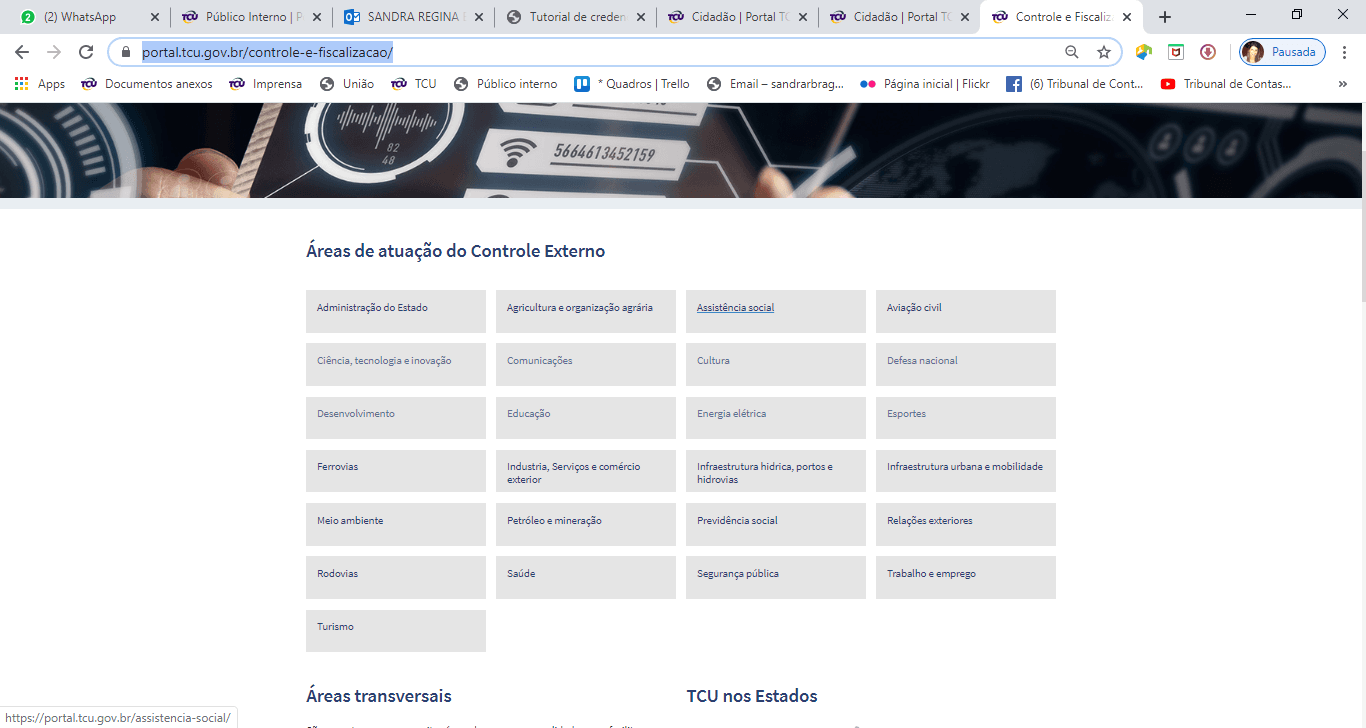Open Chrome three-dot menu
This screenshot has height=728, width=1366.
click(1345, 52)
